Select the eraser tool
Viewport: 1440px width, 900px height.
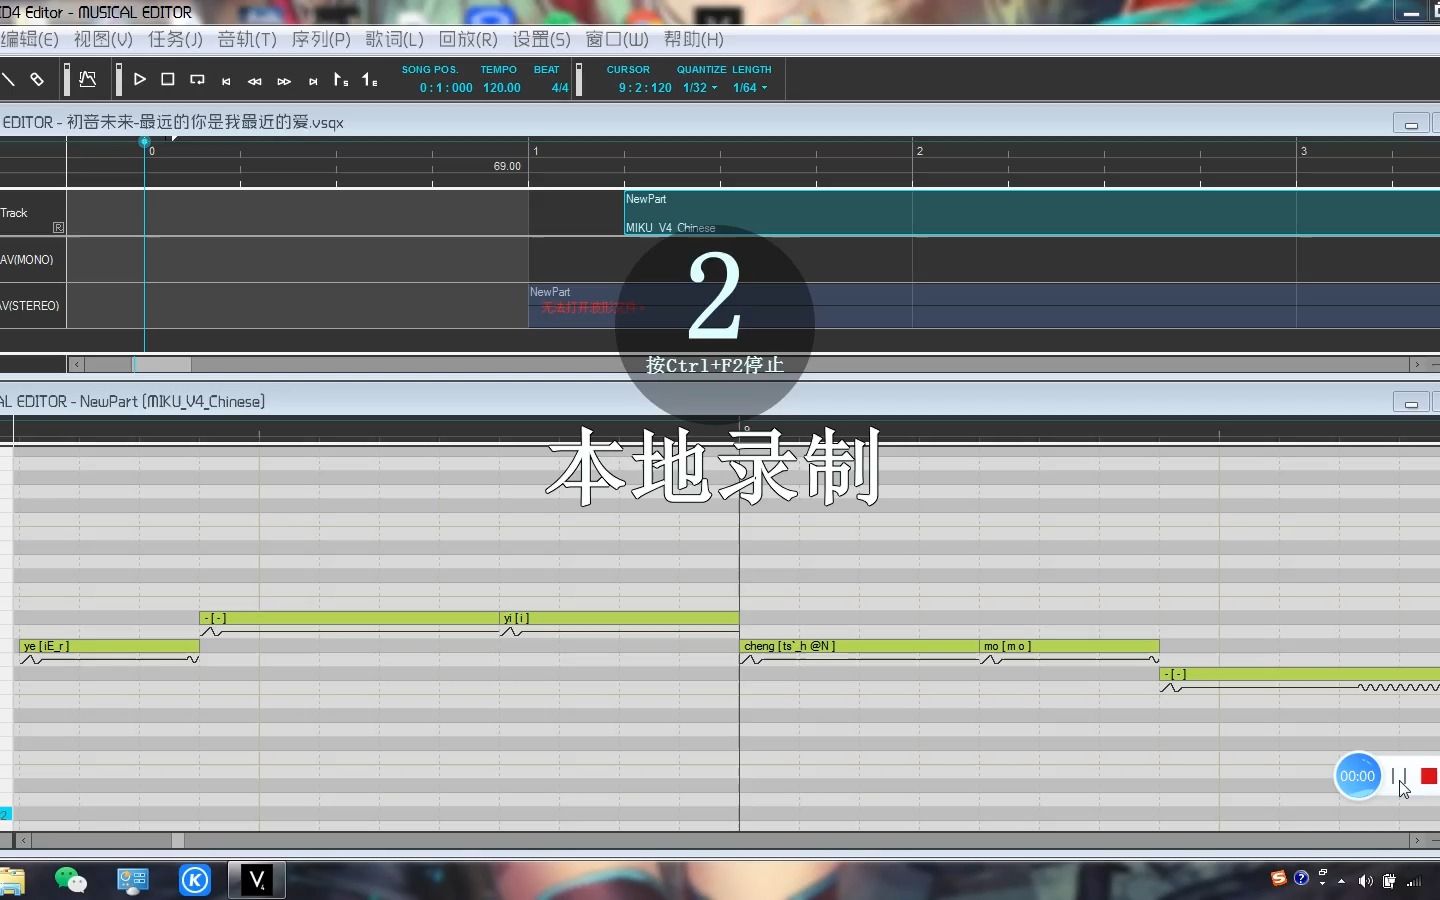tap(37, 79)
